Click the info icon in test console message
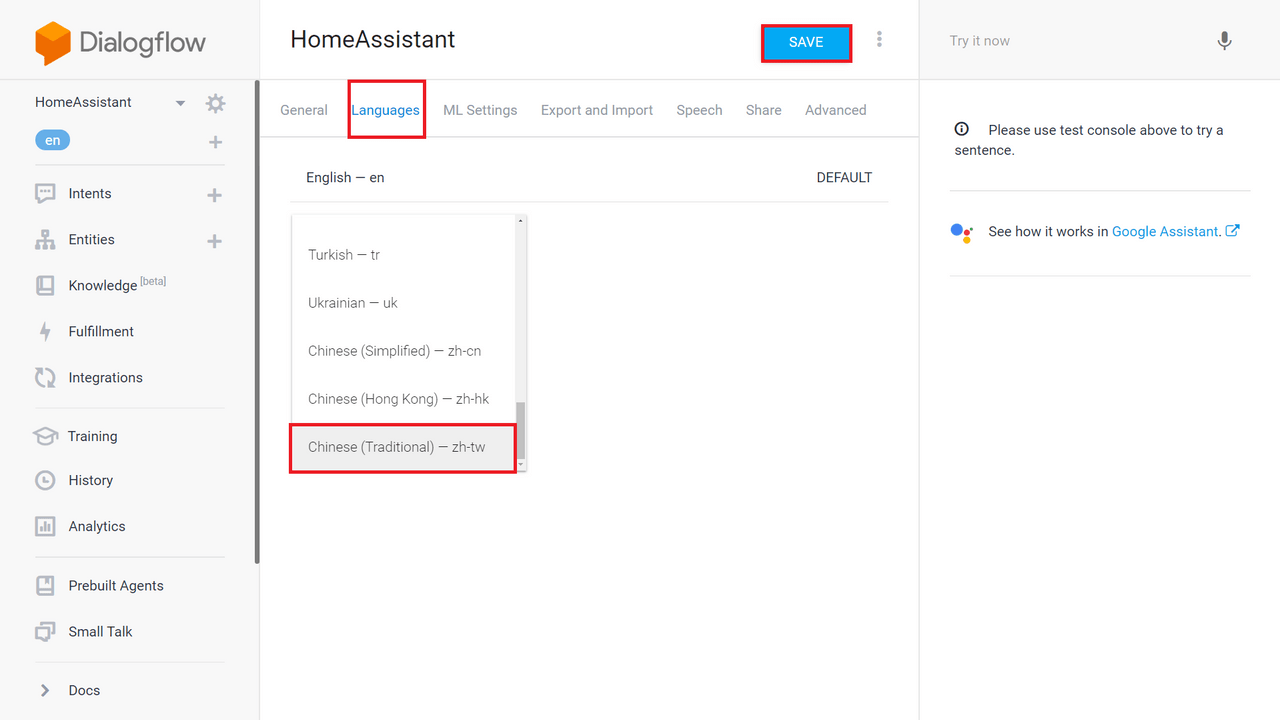1280x720 pixels. (962, 129)
